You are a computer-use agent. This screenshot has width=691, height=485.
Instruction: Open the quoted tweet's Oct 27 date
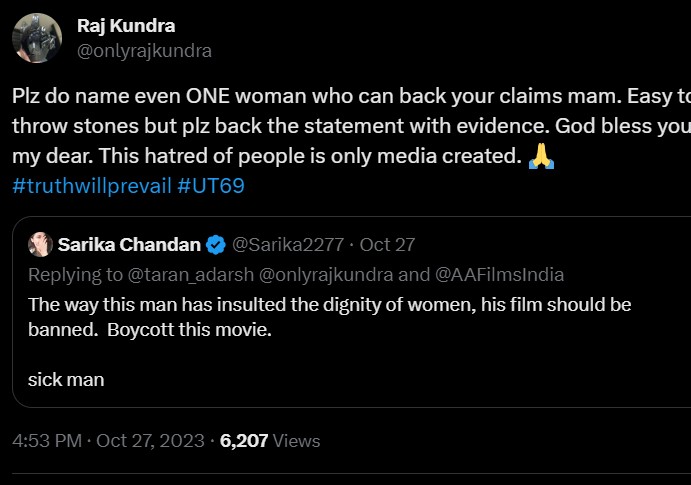[387, 245]
